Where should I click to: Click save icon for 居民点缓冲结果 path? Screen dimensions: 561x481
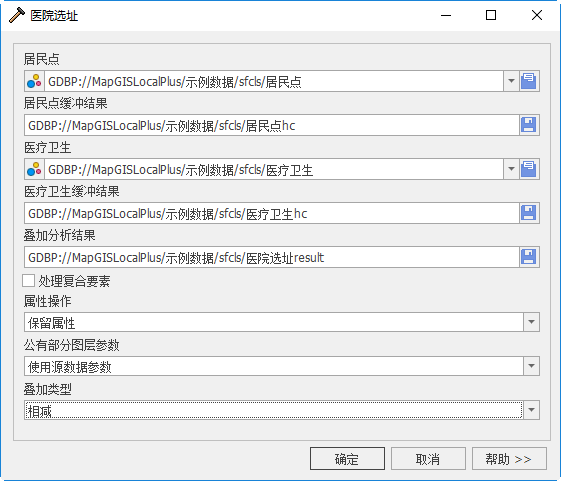pyautogui.click(x=529, y=125)
